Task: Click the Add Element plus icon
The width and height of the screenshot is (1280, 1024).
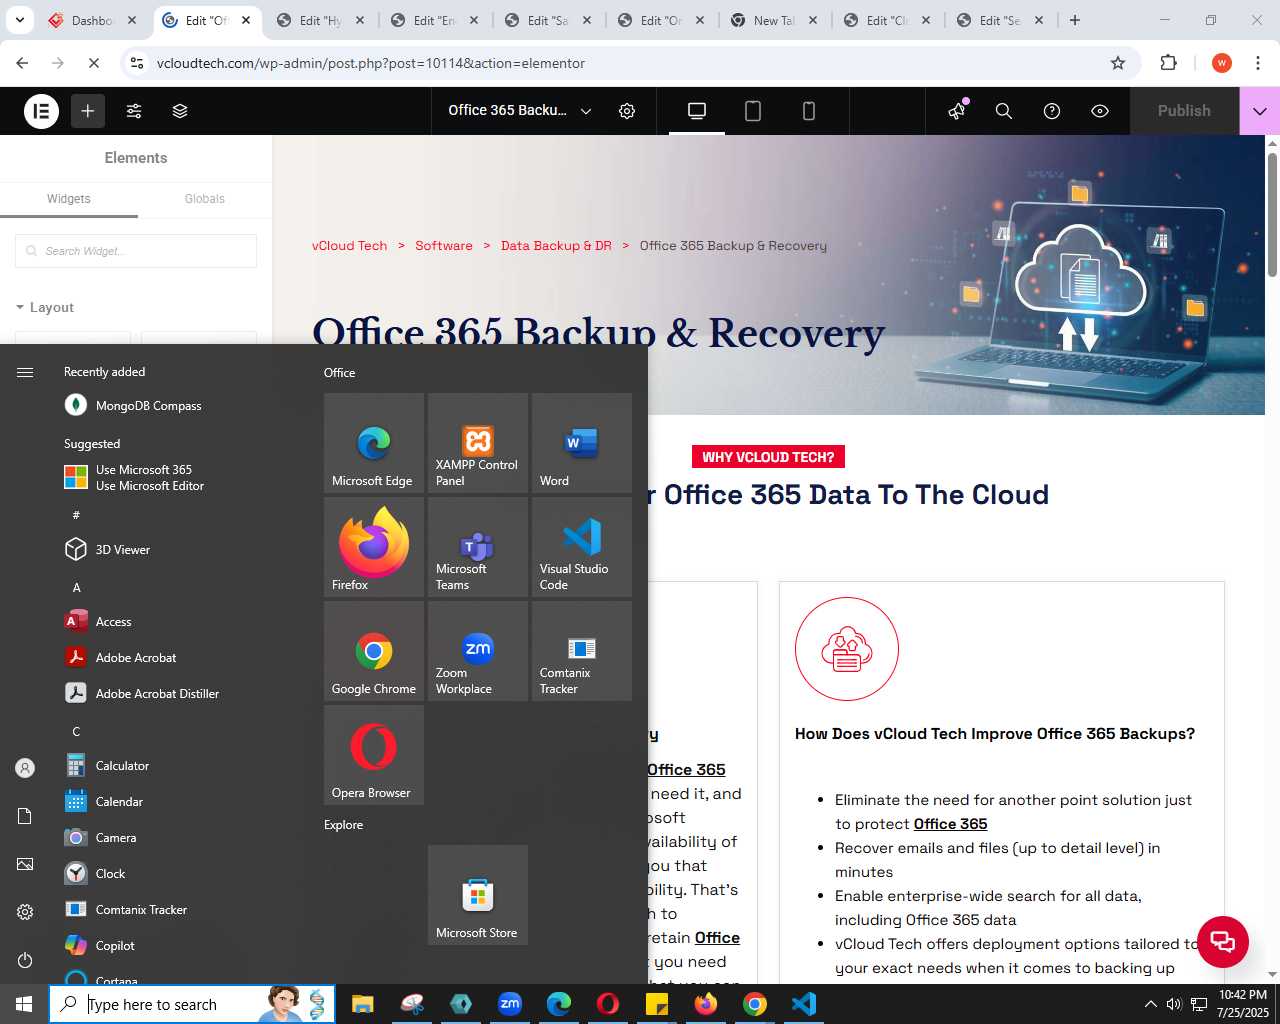Action: click(x=88, y=111)
